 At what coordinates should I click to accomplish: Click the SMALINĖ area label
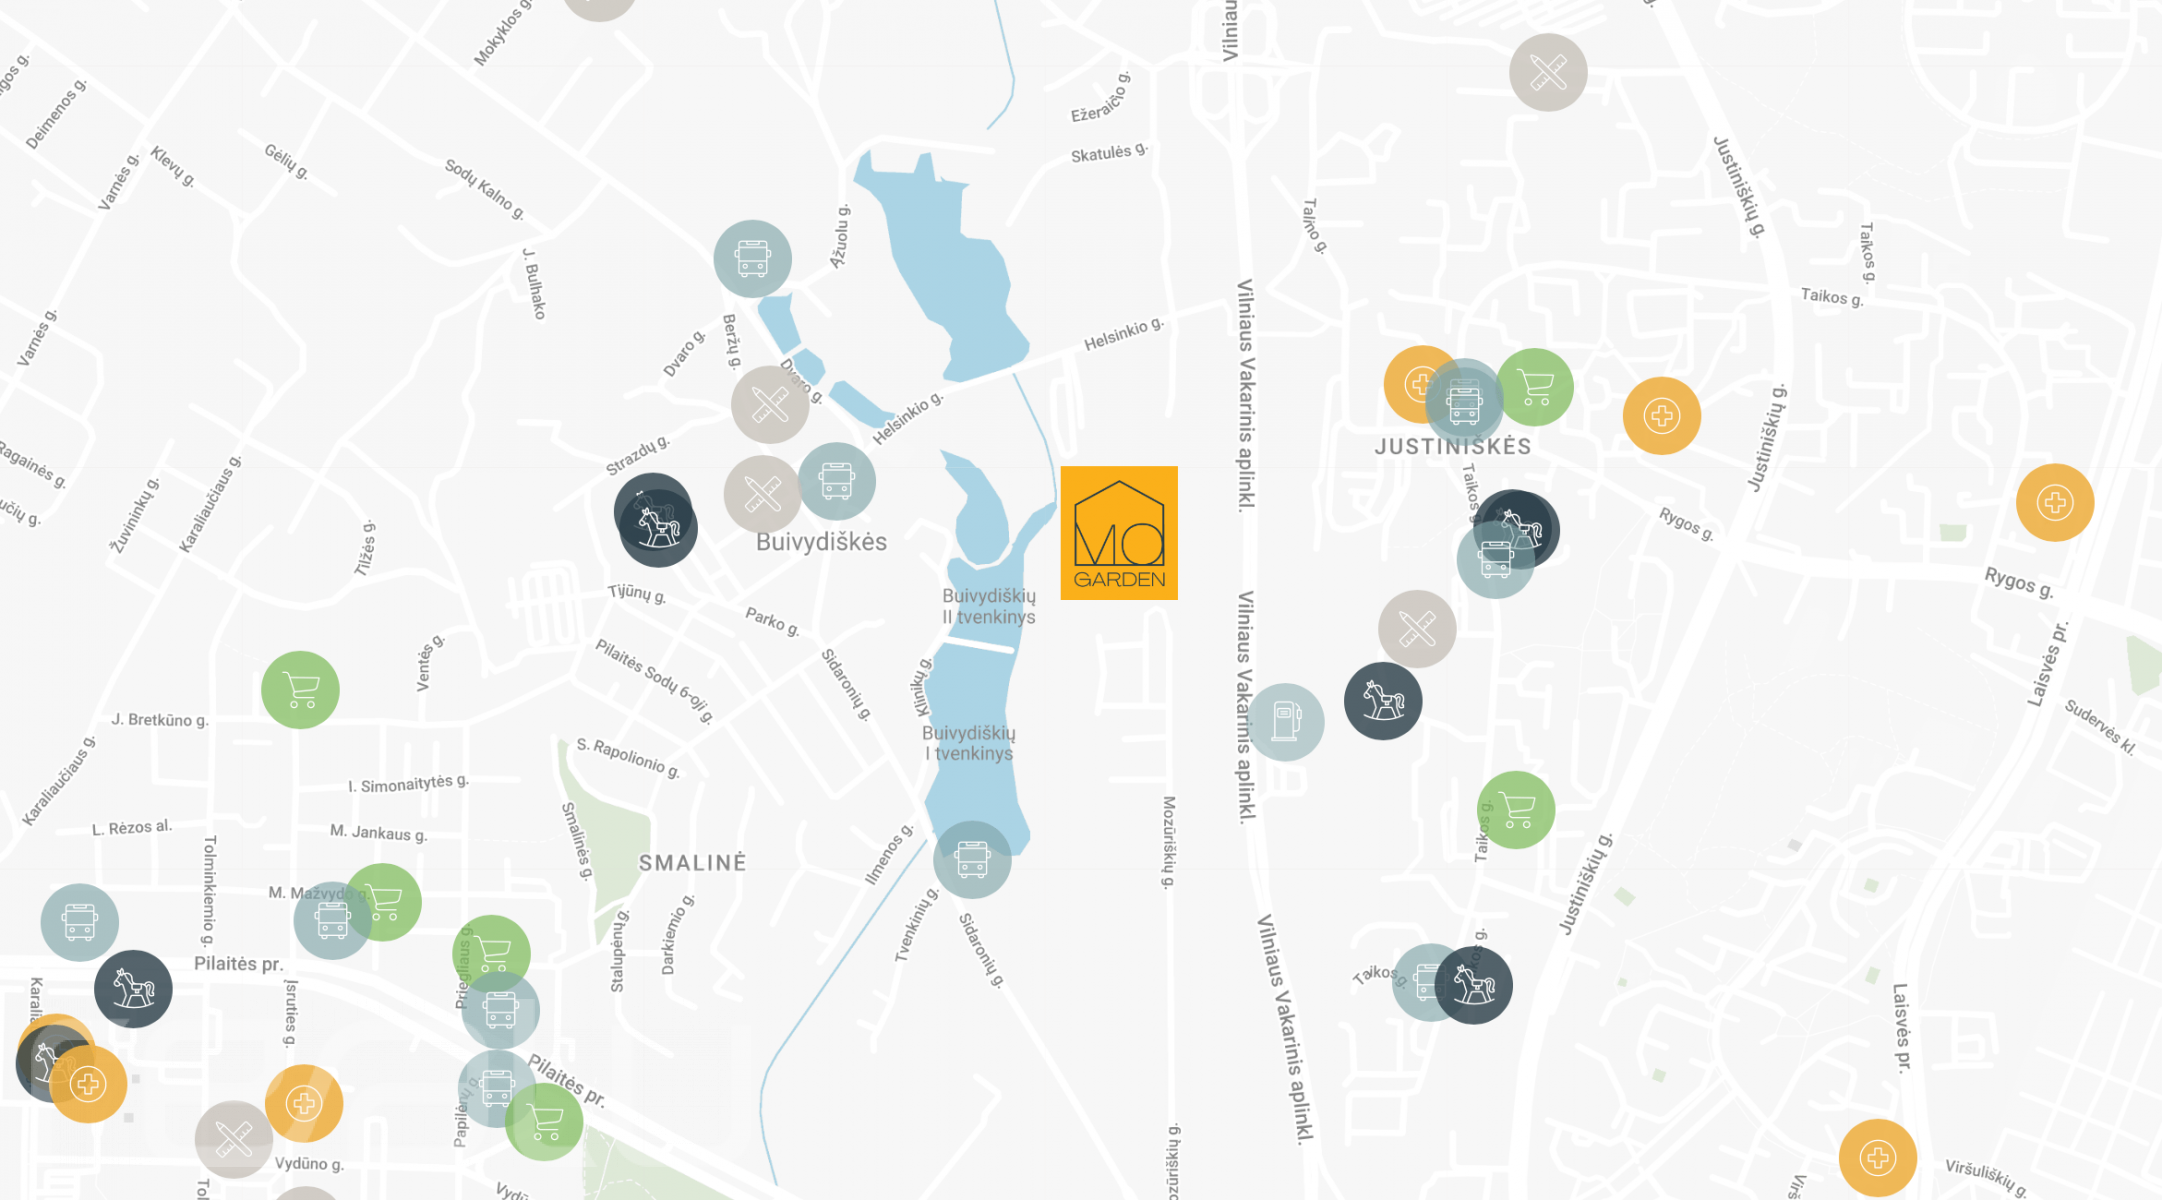click(x=692, y=863)
